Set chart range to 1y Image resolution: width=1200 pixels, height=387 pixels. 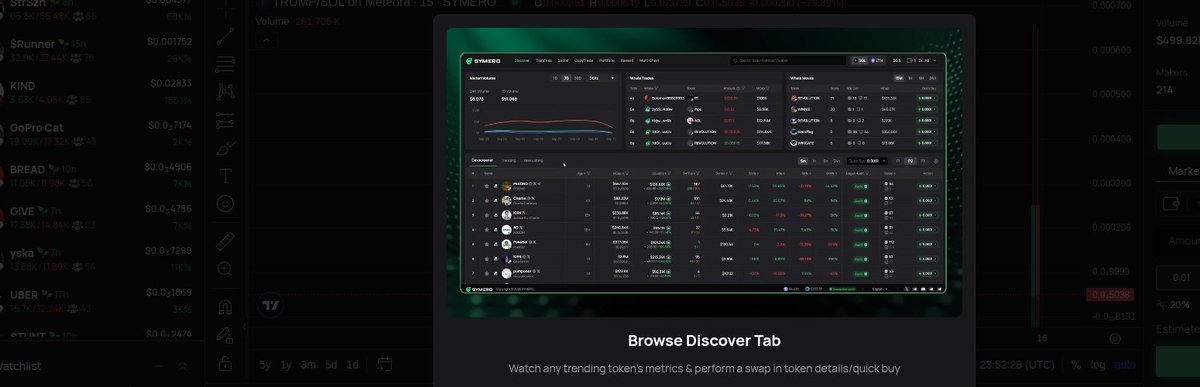[x=287, y=364]
